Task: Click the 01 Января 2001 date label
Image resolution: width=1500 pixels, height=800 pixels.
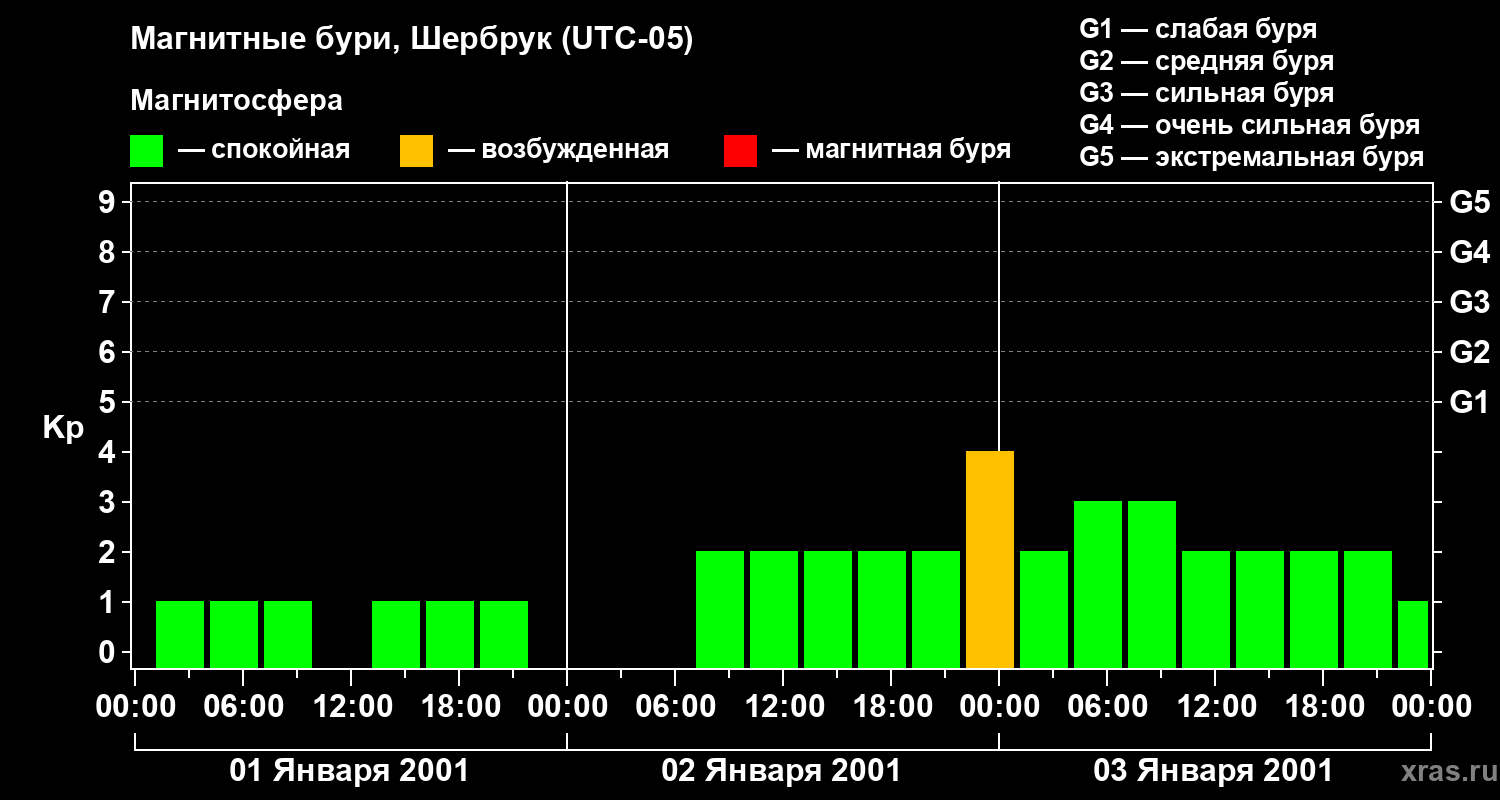Action: [349, 771]
